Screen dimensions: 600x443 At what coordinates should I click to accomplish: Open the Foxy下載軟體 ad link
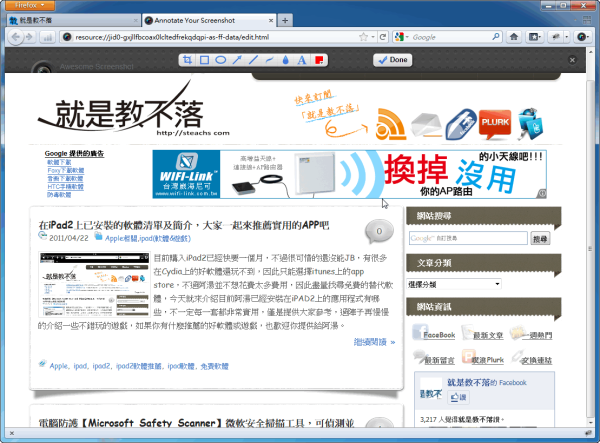pos(65,170)
